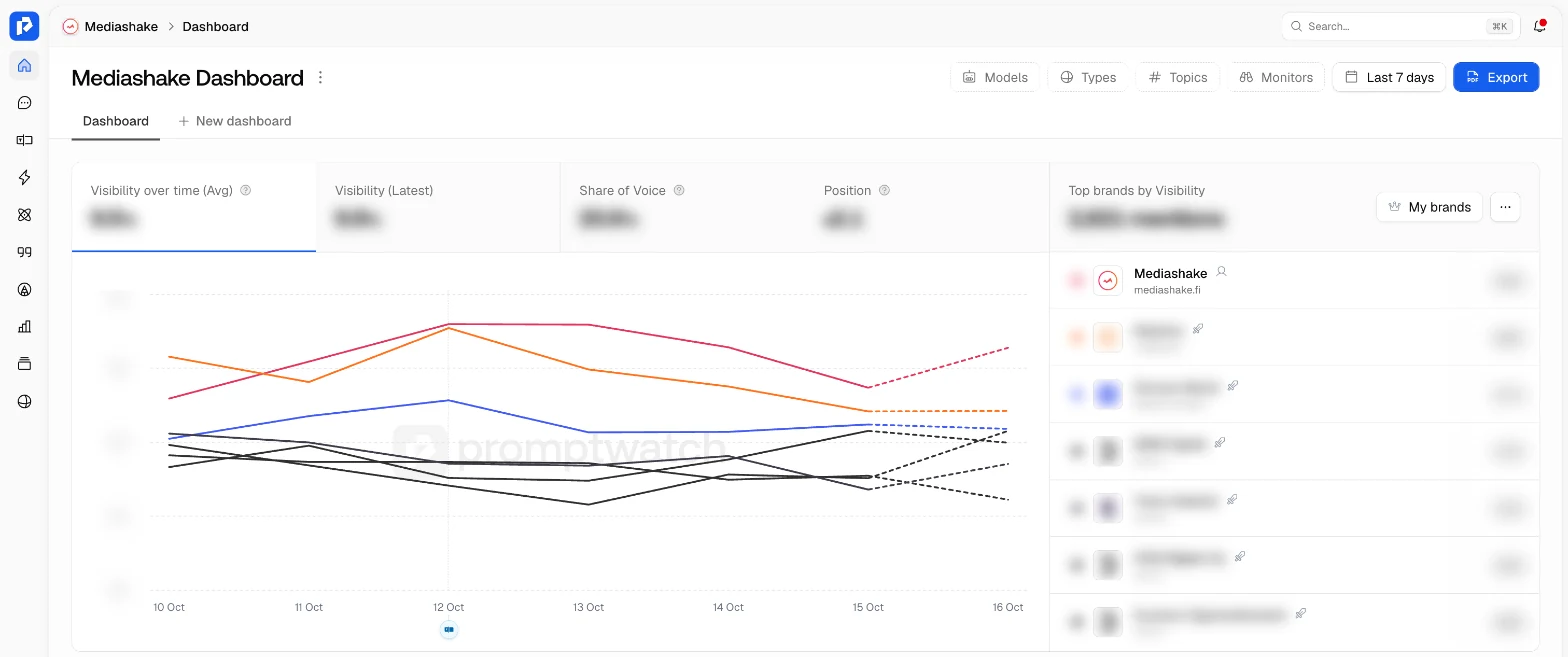The height and width of the screenshot is (657, 1568).
Task: Switch to the Dashboard tab
Action: (116, 121)
